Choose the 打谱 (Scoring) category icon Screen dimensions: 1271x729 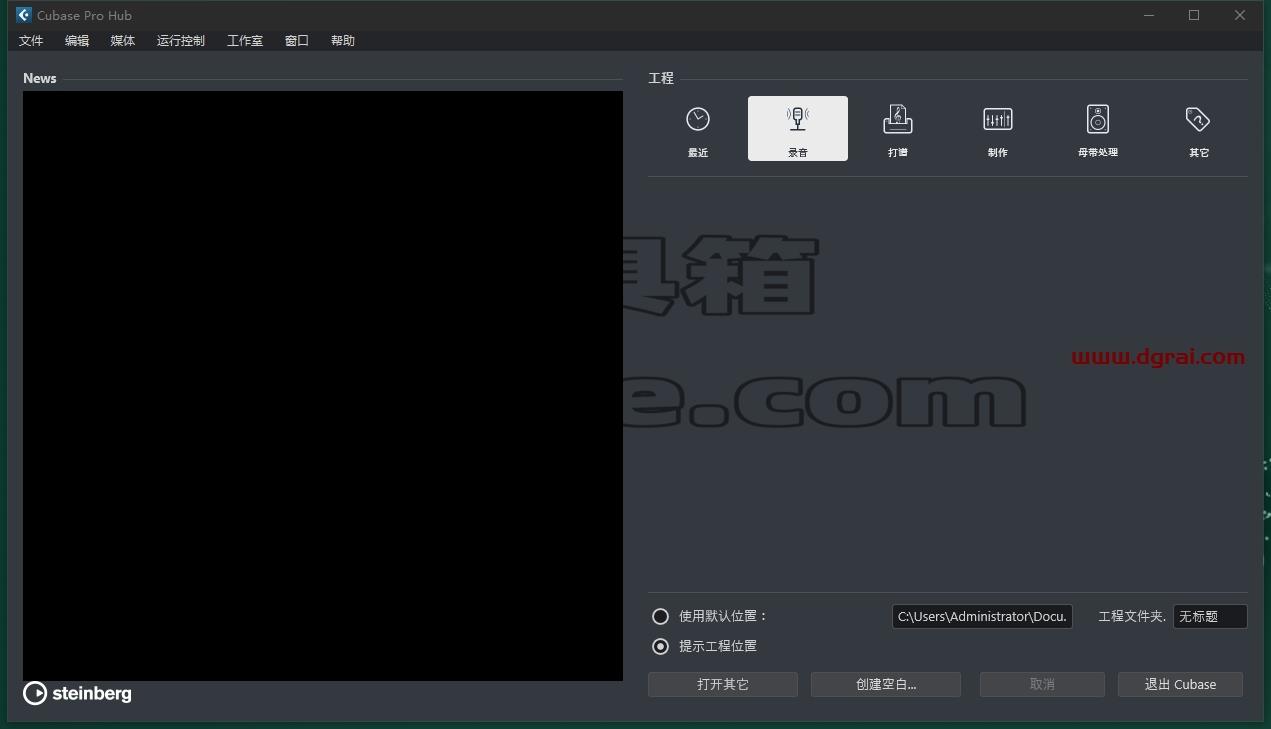click(x=898, y=129)
